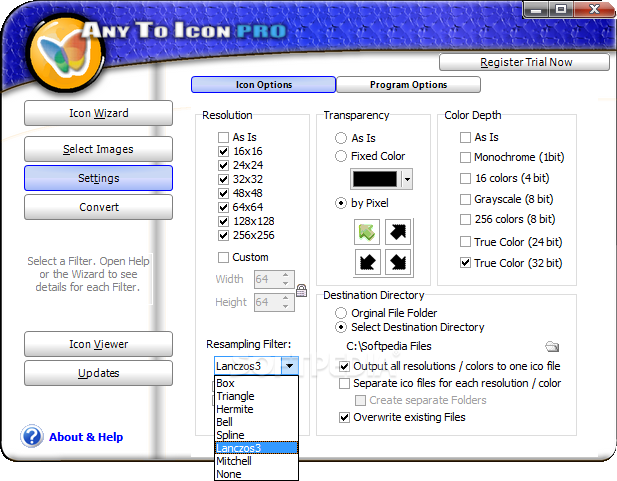Image resolution: width=617 pixels, height=481 pixels.
Task: Choose highlighted Lanczos3 list entry
Action: (x=256, y=448)
